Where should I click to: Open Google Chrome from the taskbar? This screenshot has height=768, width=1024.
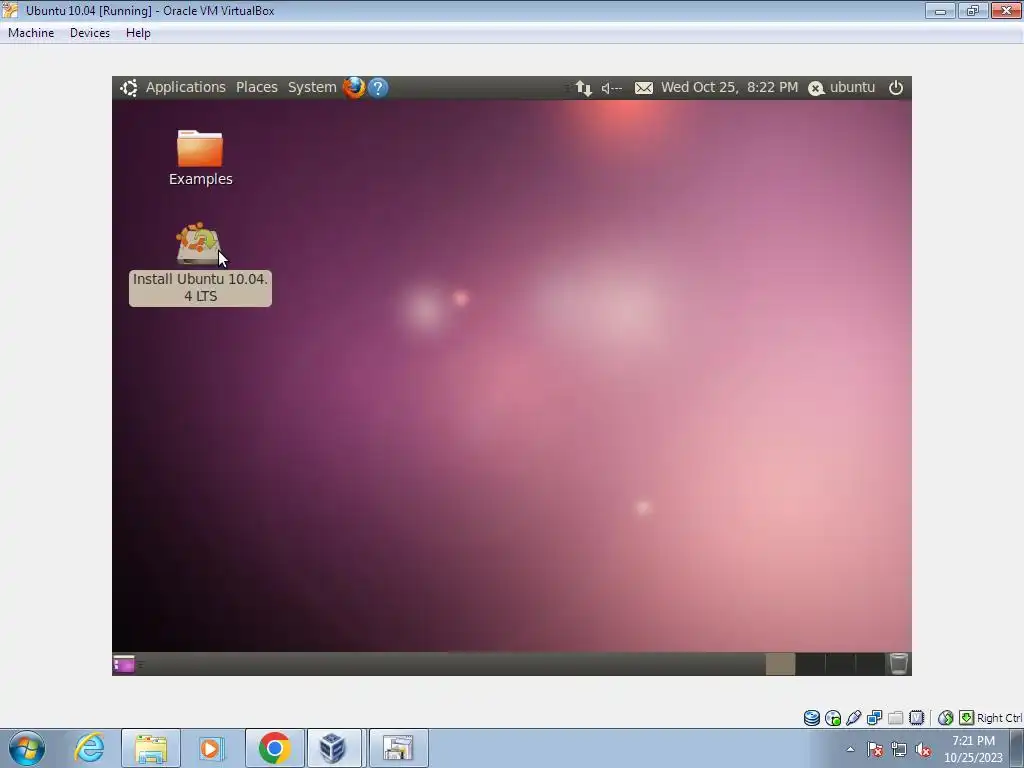coord(274,748)
